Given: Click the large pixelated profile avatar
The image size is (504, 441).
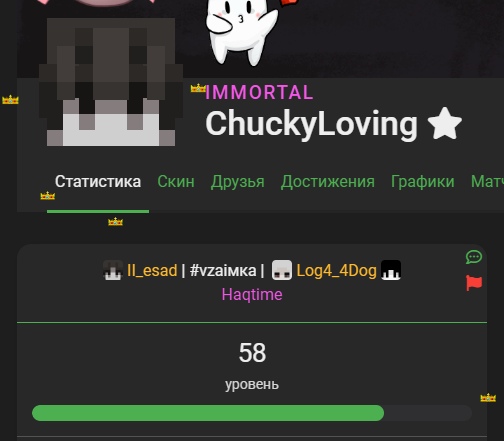Looking at the screenshot, I should tap(111, 82).
